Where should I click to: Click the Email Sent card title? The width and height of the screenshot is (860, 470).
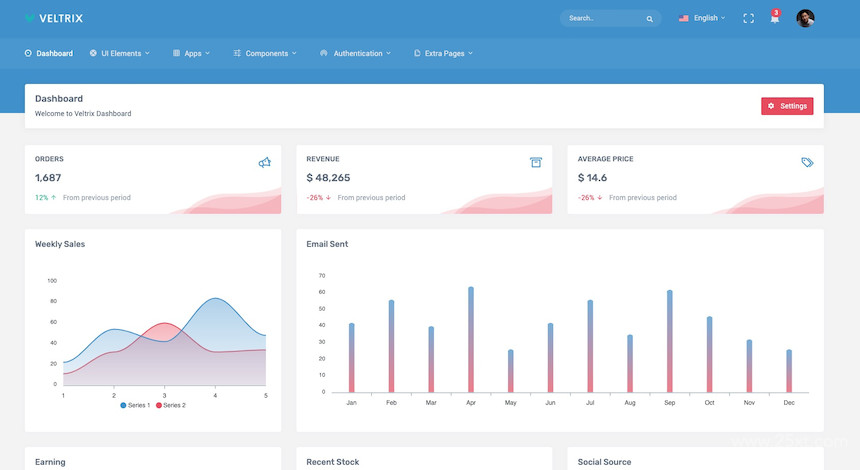327,244
